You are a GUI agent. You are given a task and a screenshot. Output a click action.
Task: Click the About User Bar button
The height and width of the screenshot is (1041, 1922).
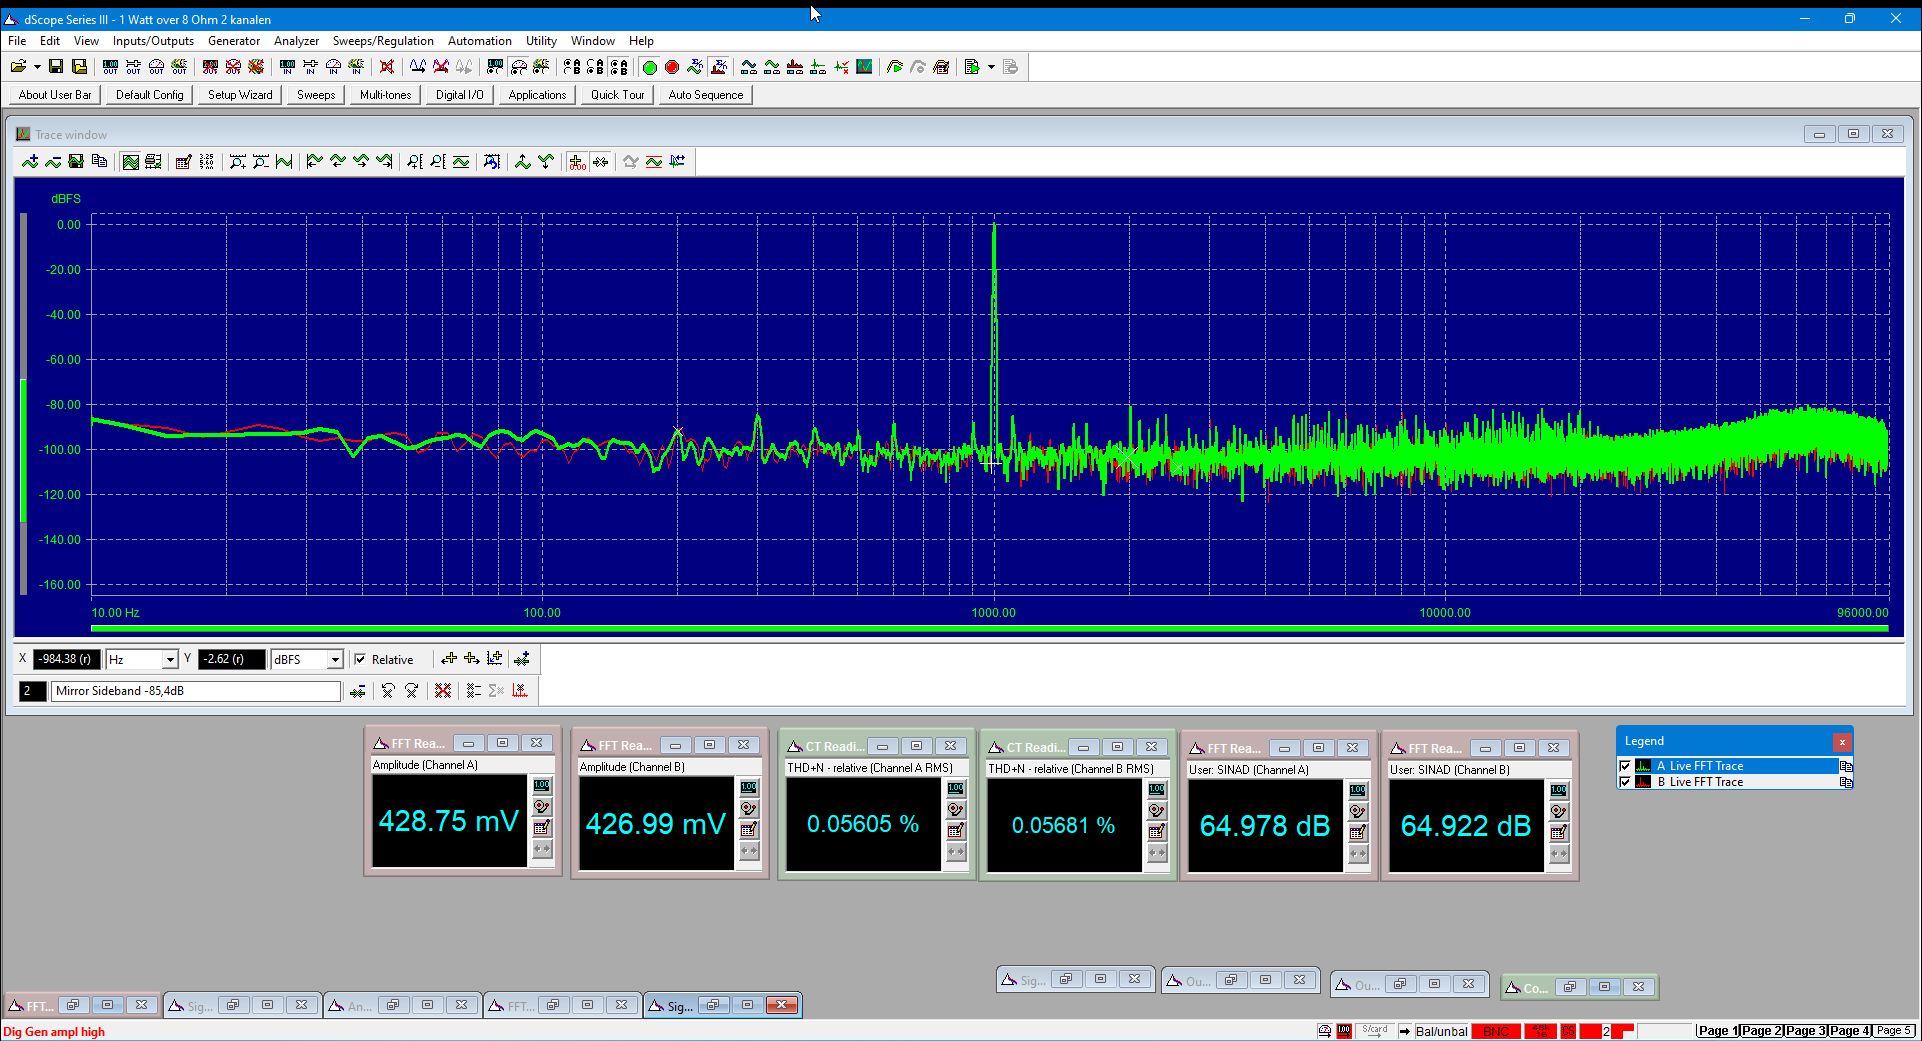tap(55, 95)
